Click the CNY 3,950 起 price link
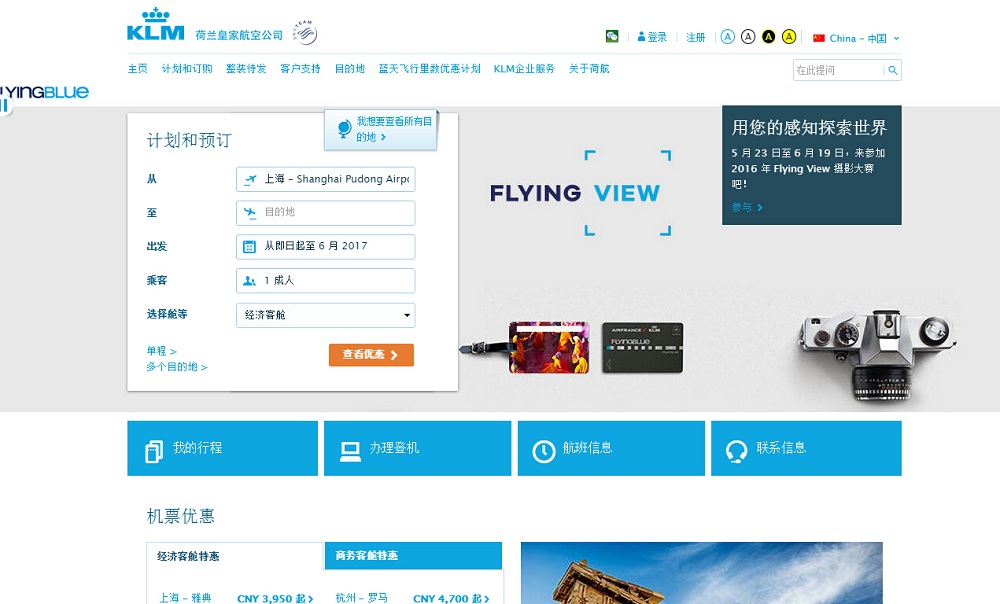 pos(275,598)
